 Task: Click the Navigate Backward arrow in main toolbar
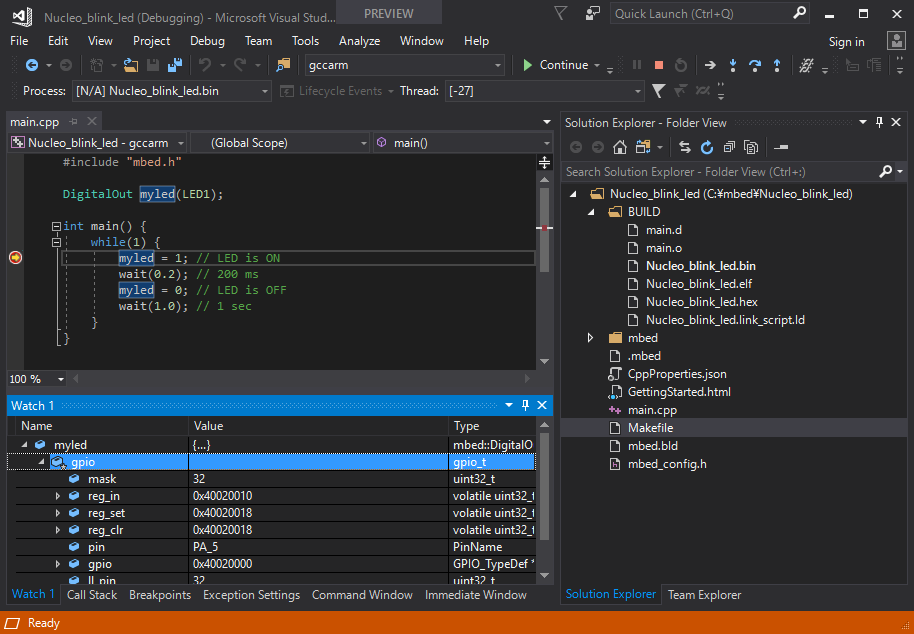coord(32,65)
